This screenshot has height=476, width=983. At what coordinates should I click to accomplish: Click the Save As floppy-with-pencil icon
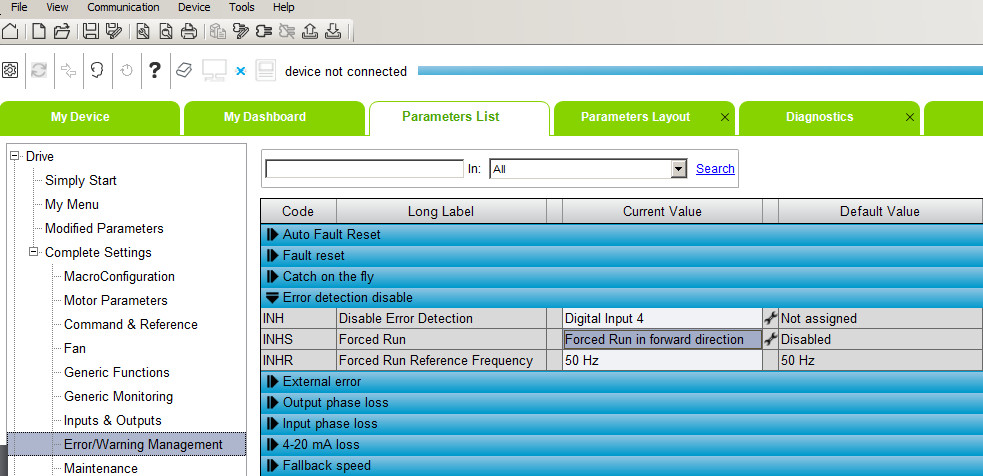(x=113, y=31)
